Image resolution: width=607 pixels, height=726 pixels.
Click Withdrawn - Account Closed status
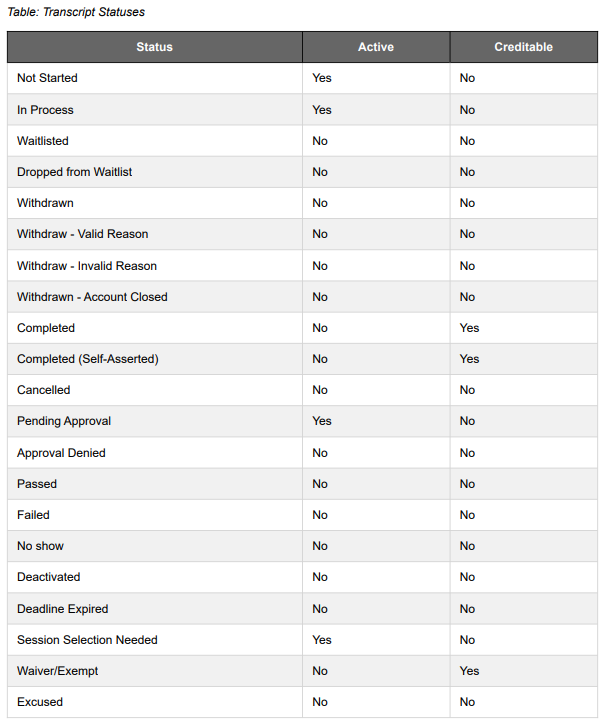click(92, 297)
